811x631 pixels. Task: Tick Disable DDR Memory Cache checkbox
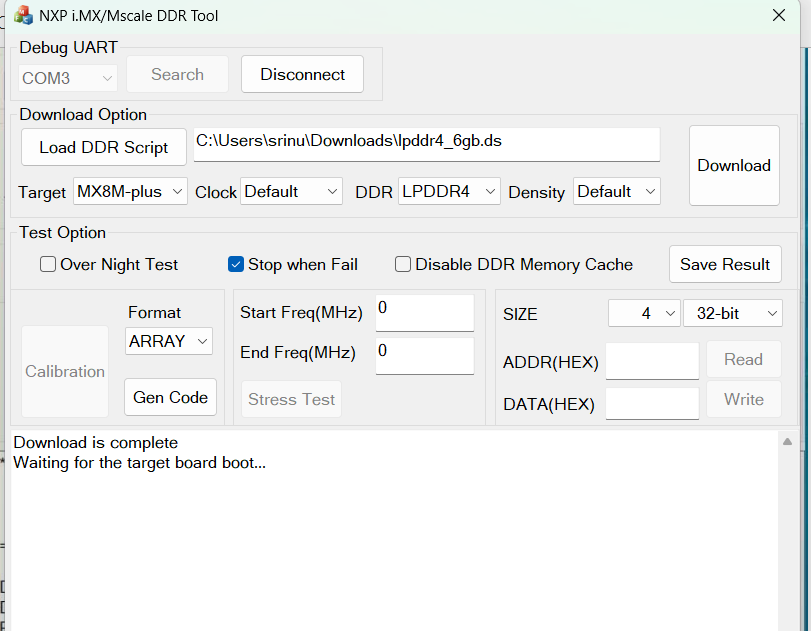[x=403, y=265]
